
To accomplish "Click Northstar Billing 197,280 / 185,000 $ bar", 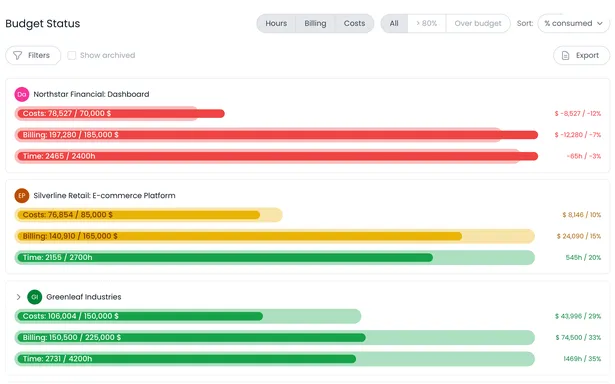I will [x=276, y=135].
